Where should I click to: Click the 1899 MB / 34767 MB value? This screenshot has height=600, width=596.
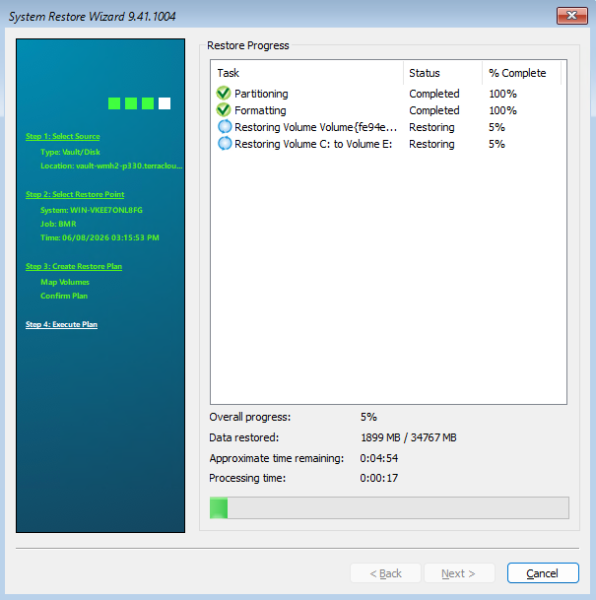tap(409, 437)
